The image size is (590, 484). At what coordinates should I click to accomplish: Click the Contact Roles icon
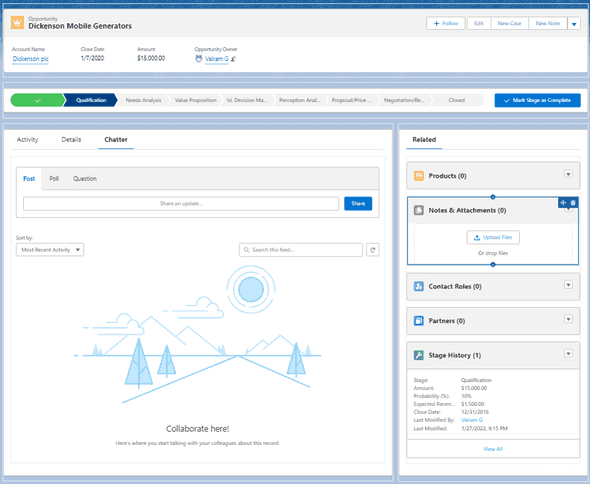click(x=419, y=286)
